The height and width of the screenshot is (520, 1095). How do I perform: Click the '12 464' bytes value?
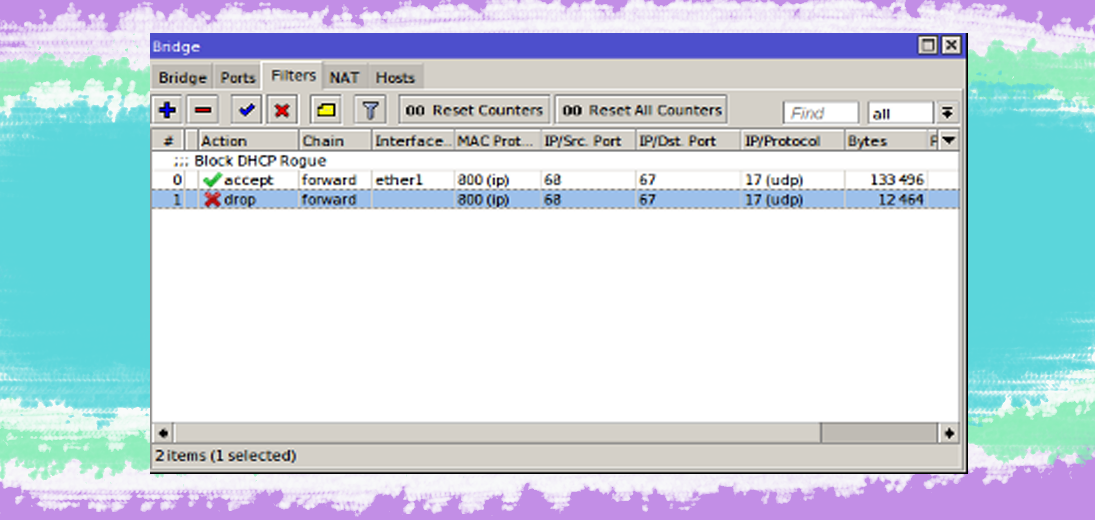point(901,200)
